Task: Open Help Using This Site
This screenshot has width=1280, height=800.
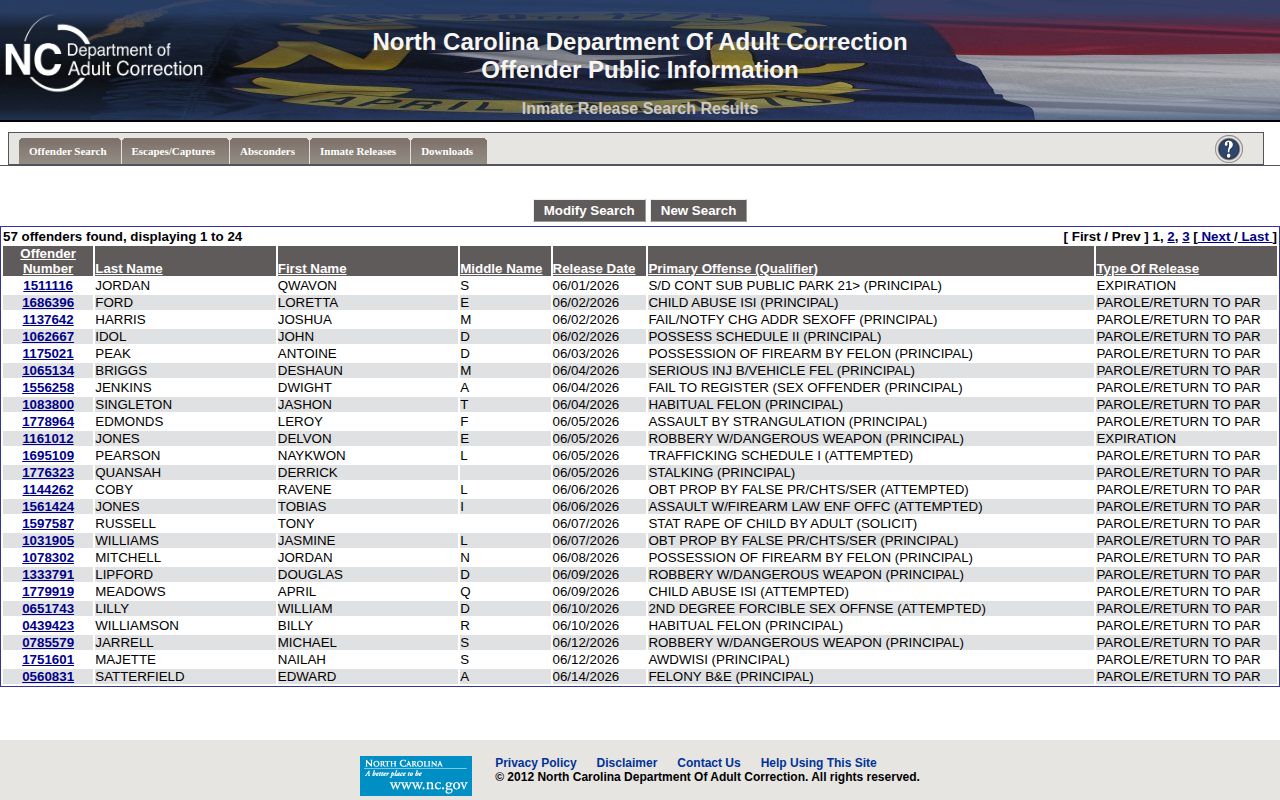Action: tap(818, 762)
